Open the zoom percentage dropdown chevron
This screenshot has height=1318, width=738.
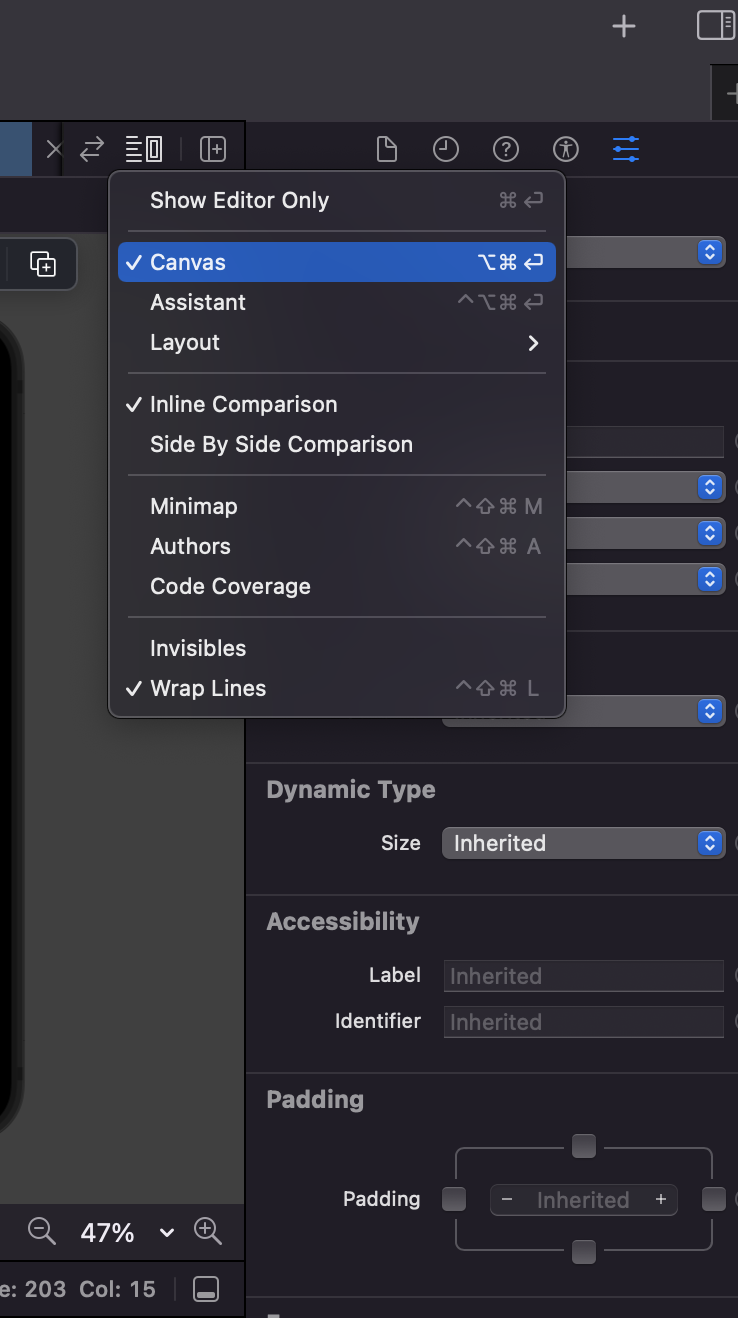tap(167, 1233)
